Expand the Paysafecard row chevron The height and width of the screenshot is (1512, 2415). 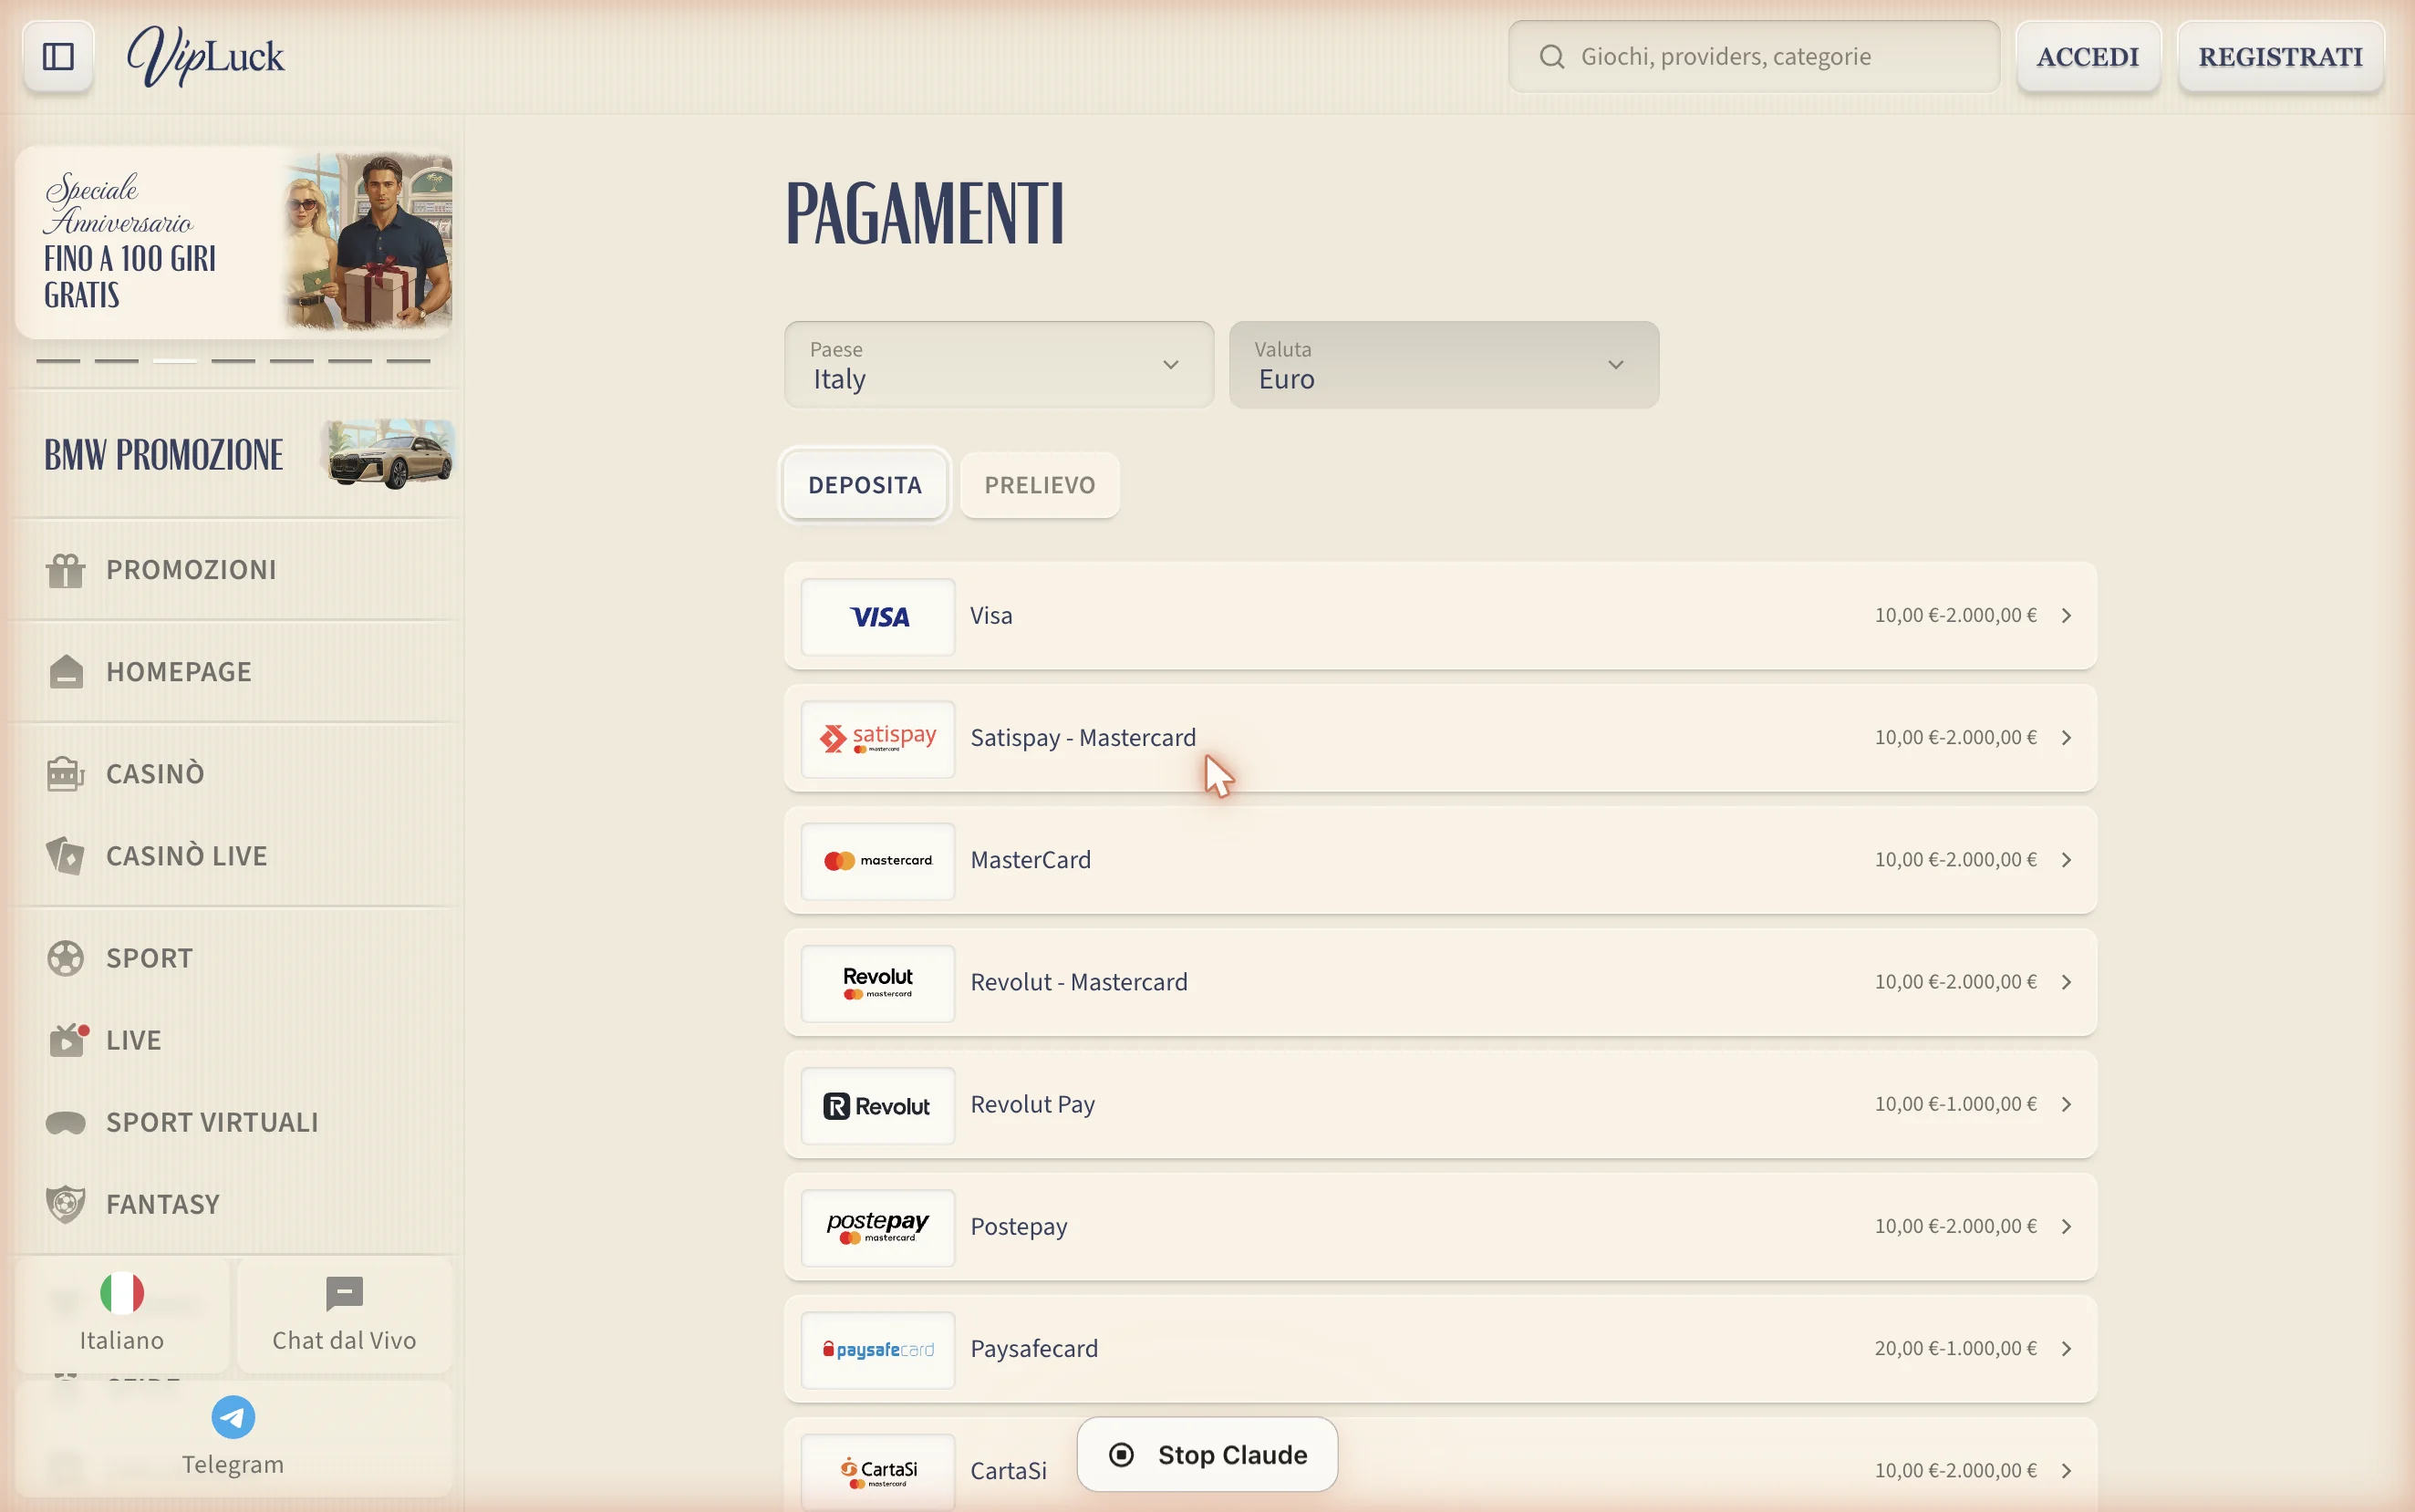coord(2066,1349)
